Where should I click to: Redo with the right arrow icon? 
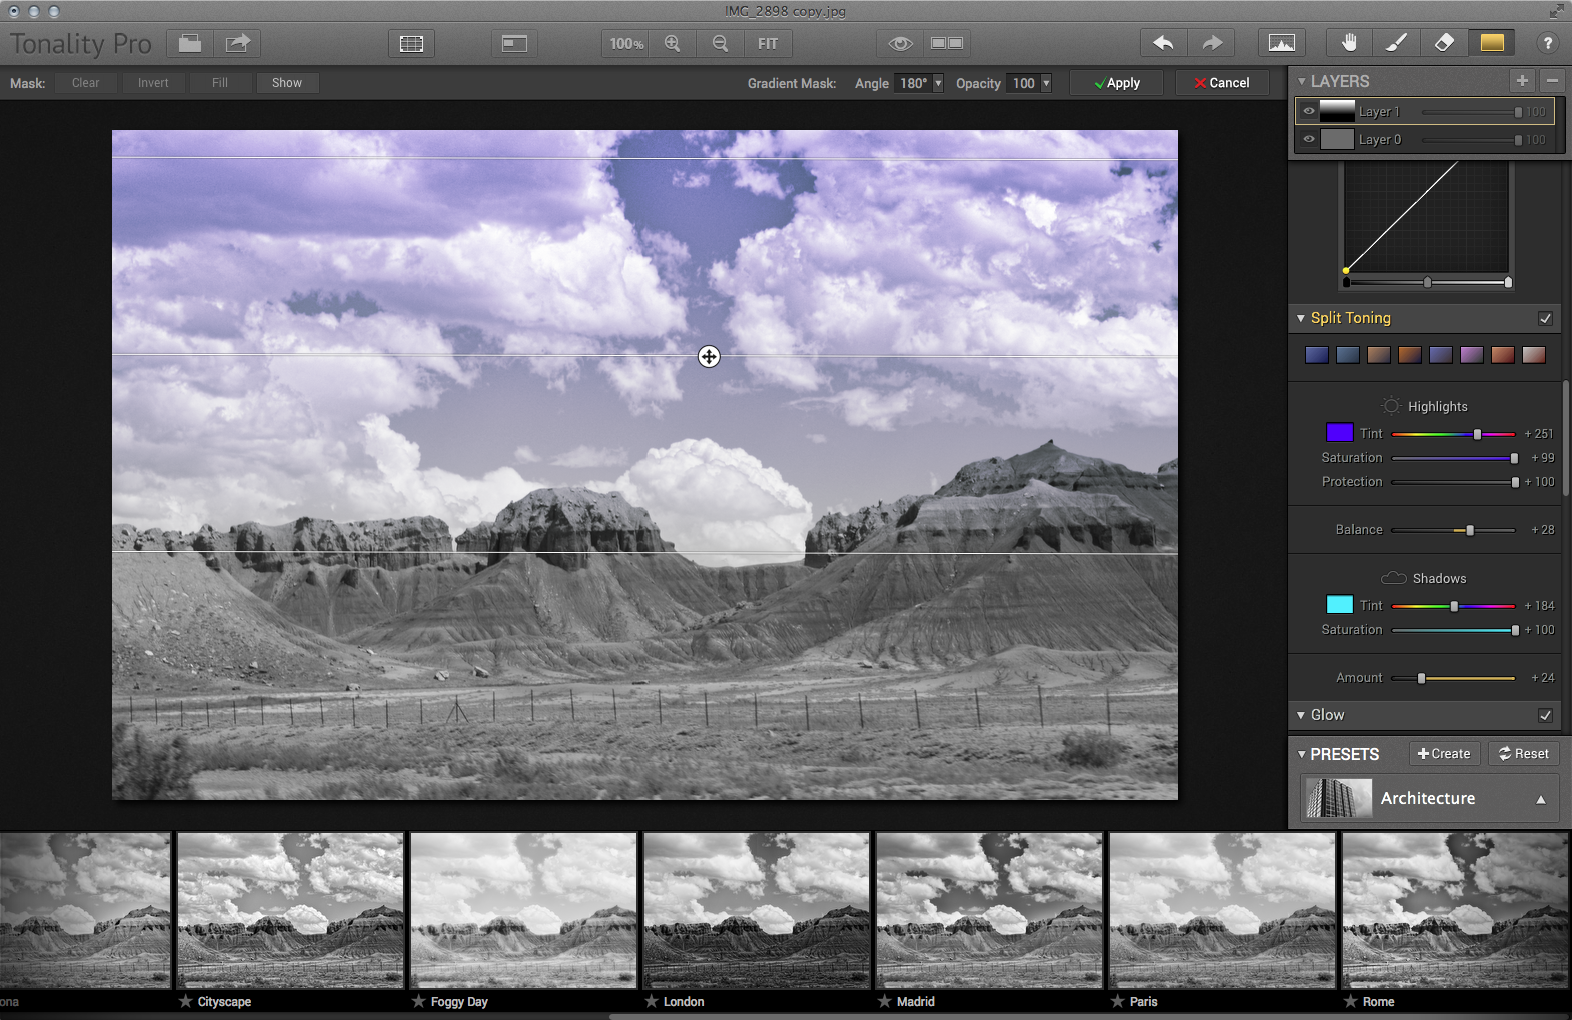1211,43
